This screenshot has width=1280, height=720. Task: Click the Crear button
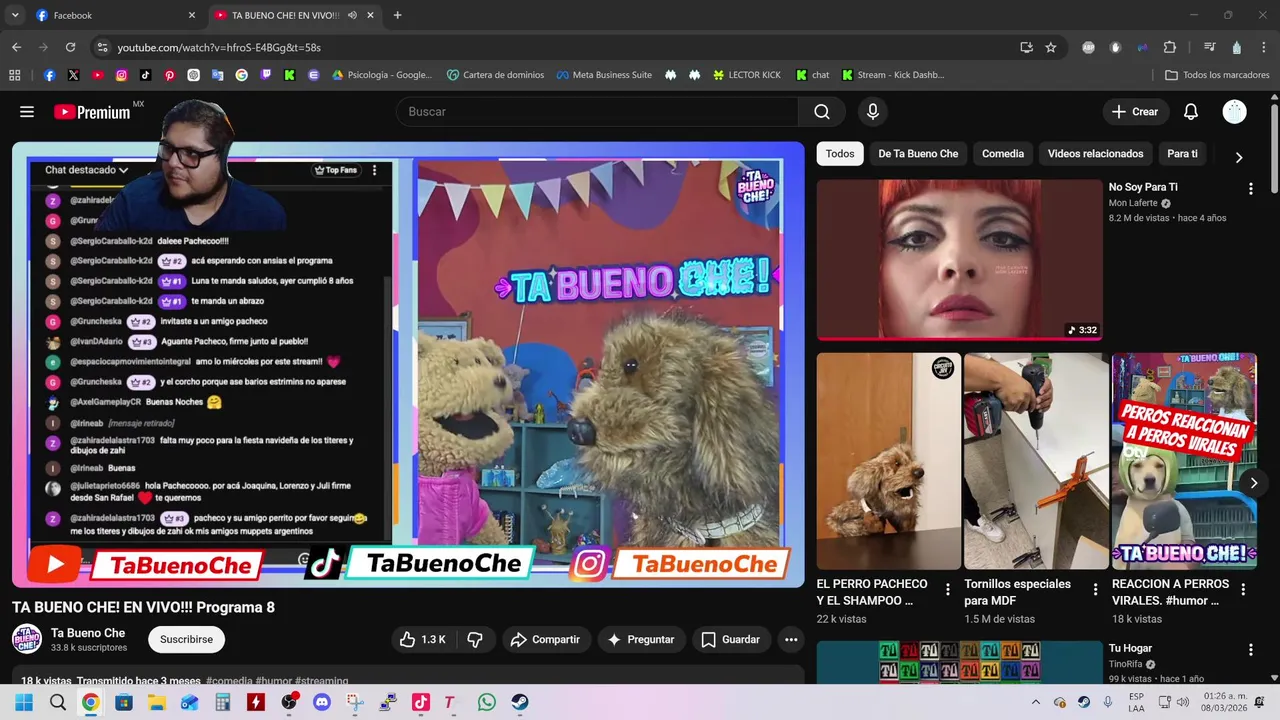1135,112
